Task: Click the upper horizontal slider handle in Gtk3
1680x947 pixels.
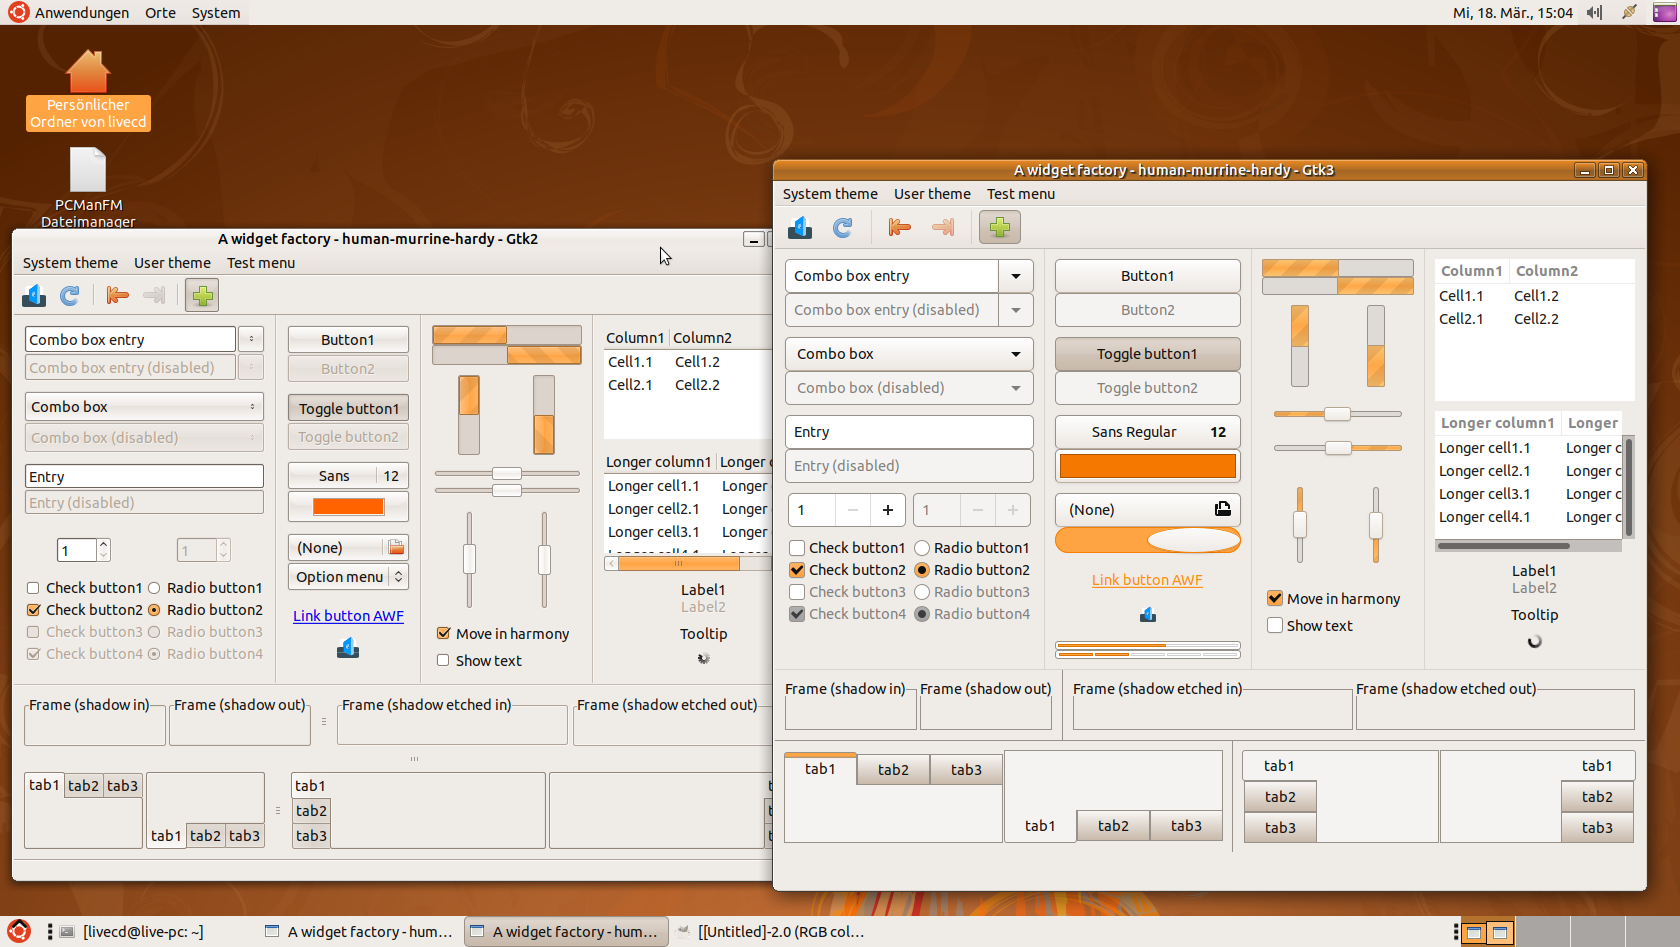Action: [x=1337, y=414]
